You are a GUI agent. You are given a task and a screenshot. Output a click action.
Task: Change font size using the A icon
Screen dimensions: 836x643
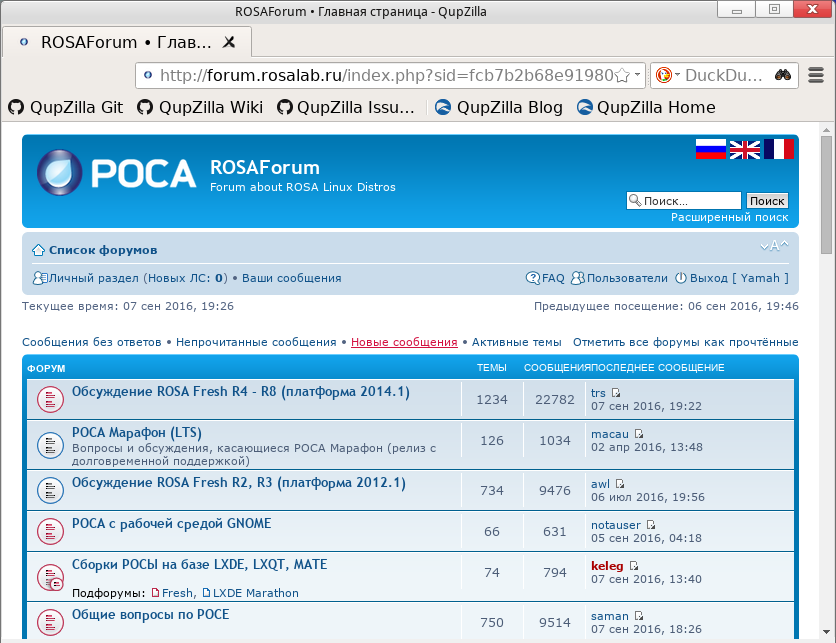pyautogui.click(x=774, y=246)
